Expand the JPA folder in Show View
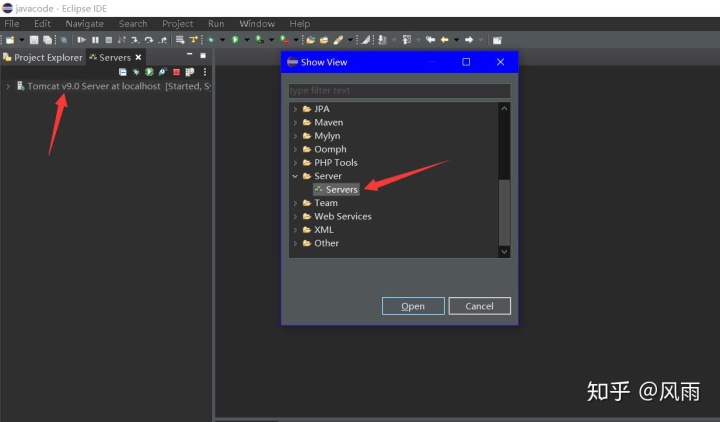720x422 pixels. click(295, 109)
